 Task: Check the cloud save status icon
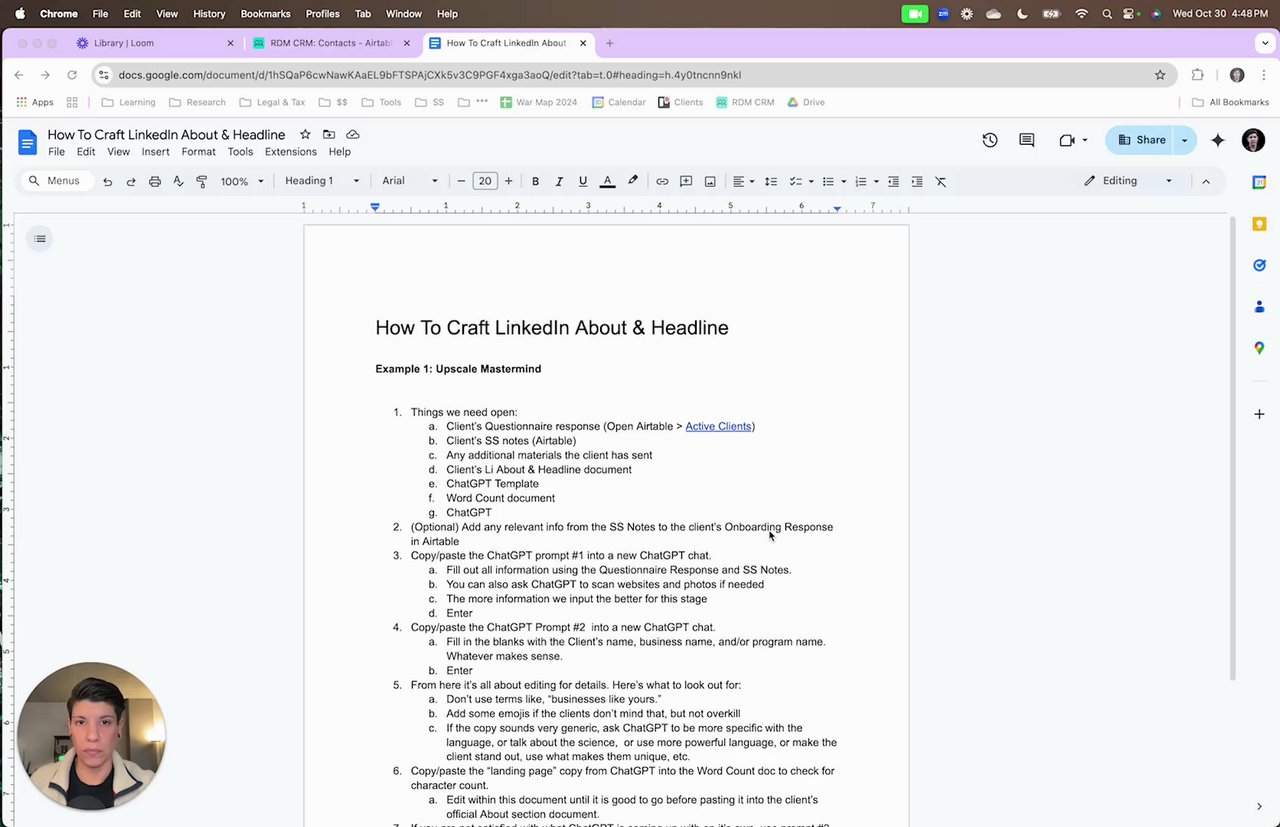[x=353, y=135]
